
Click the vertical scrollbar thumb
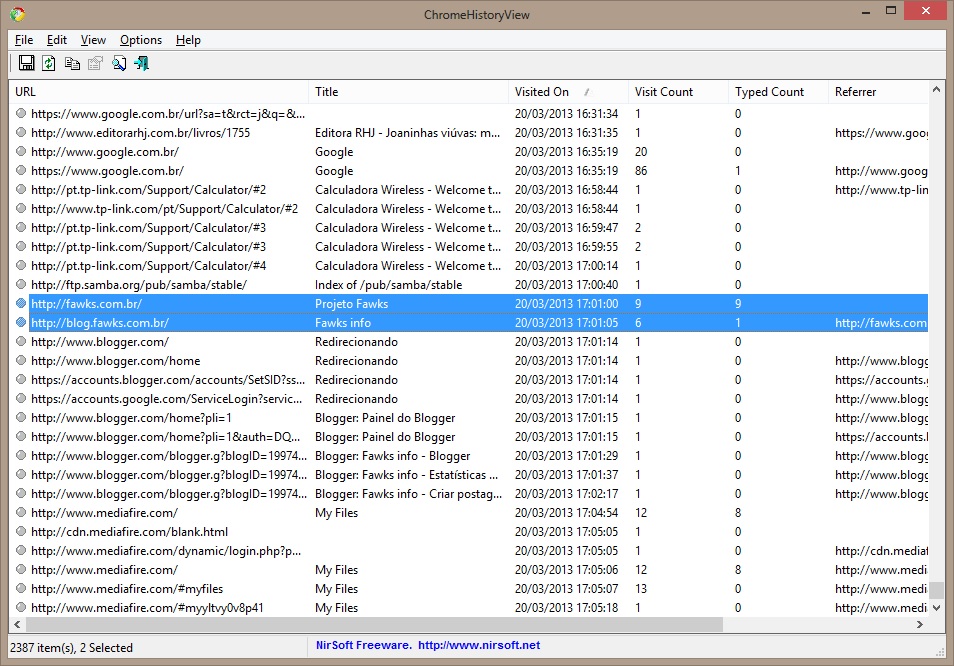click(936, 590)
